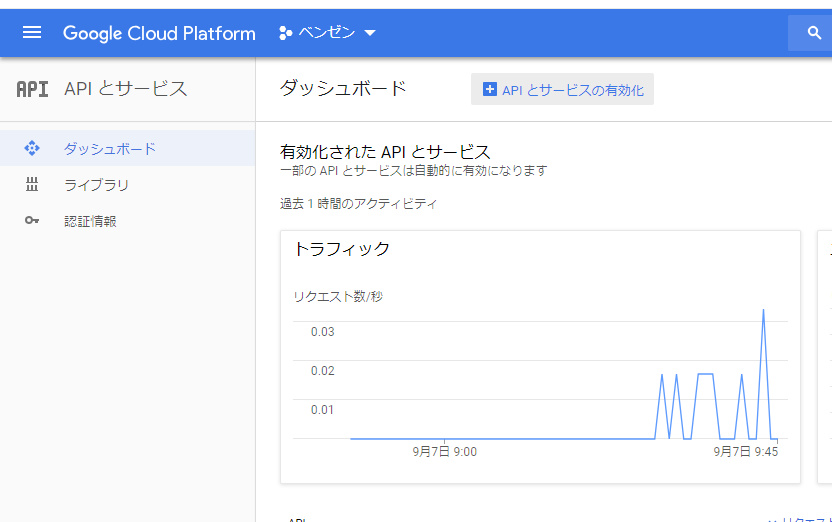Click the project hexagon icon beside ベンゼン

click(285, 33)
